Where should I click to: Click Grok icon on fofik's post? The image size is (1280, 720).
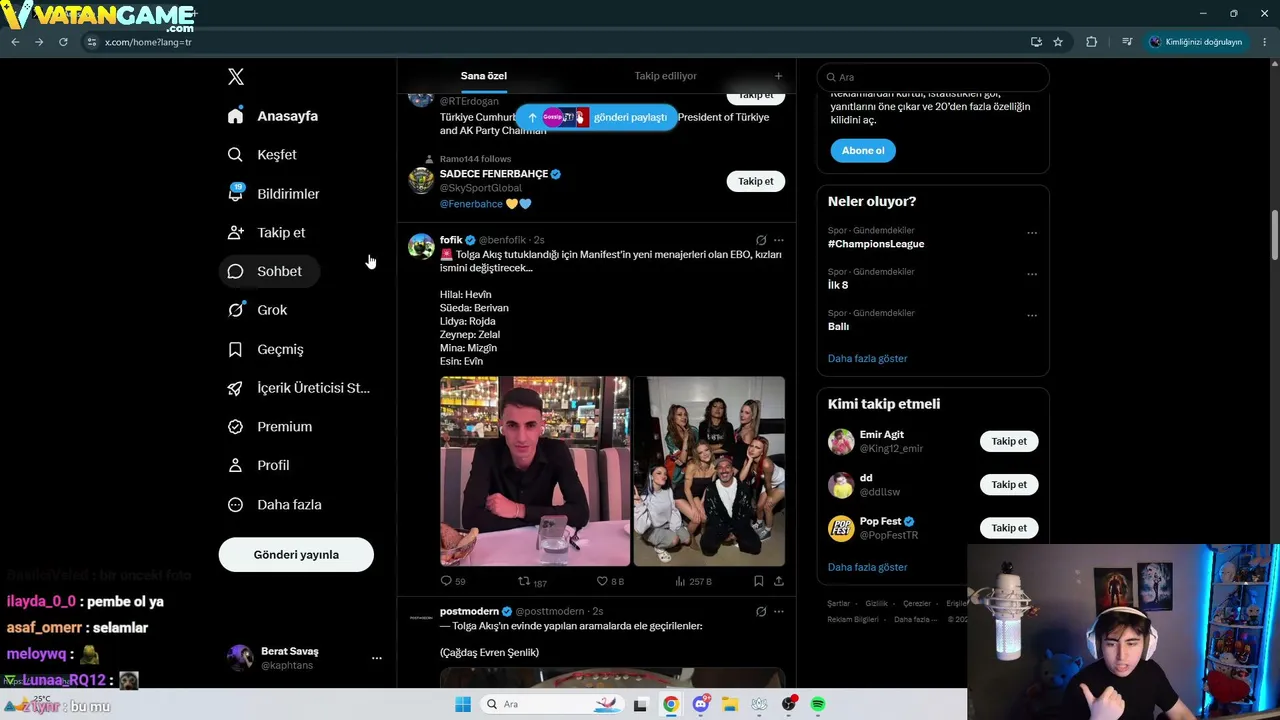(761, 240)
